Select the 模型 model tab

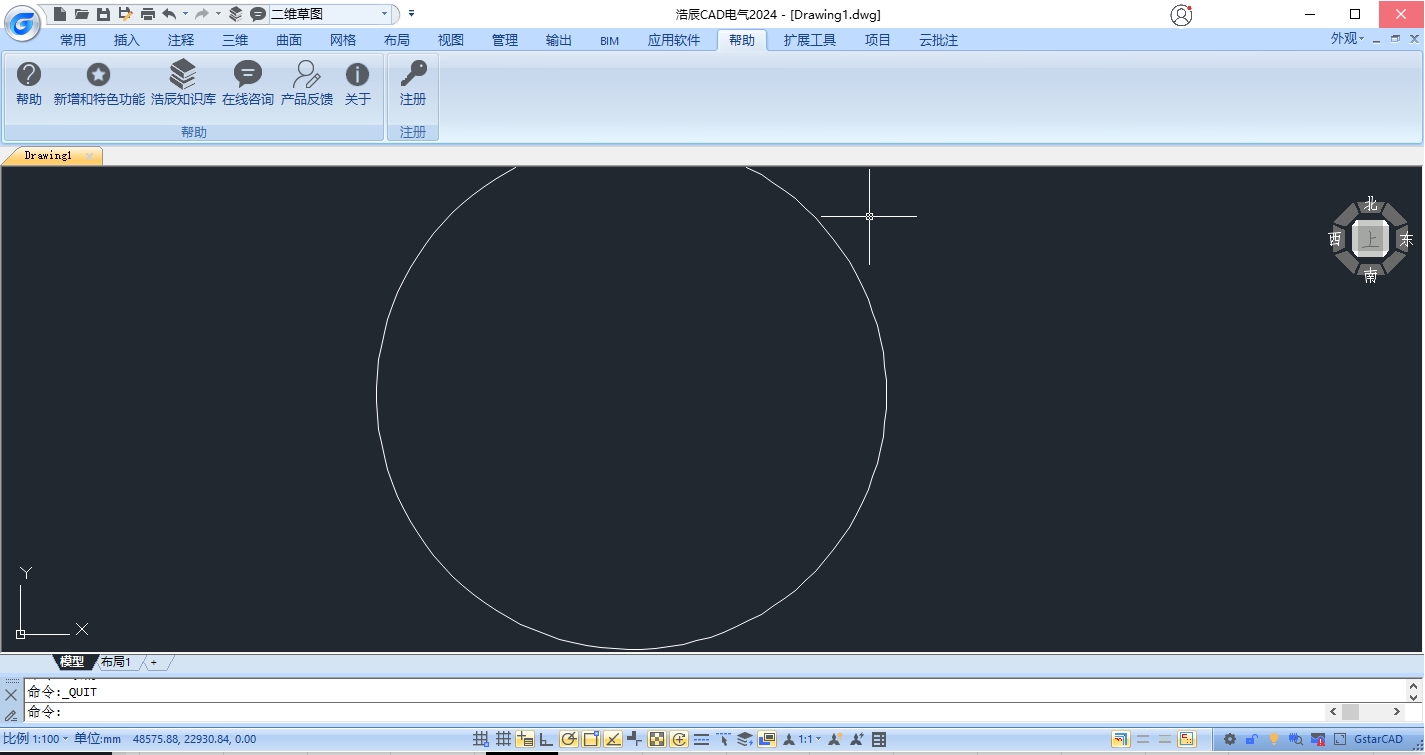pyautogui.click(x=72, y=662)
